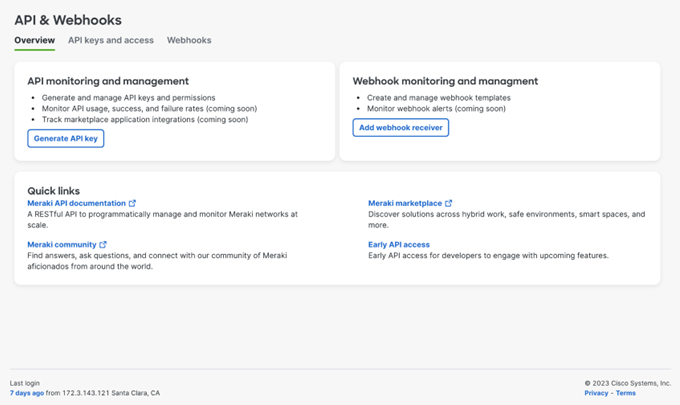Click external link icon beside Meraki community
Image resolution: width=680 pixels, height=405 pixels.
click(103, 244)
